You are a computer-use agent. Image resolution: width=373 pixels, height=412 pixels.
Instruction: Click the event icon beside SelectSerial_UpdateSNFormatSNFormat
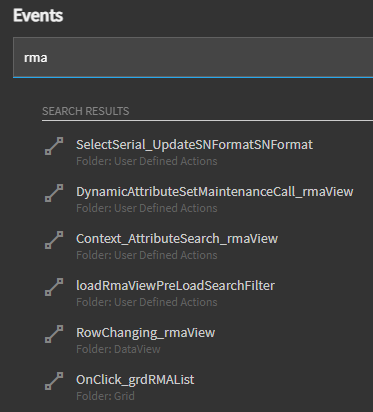click(x=54, y=146)
